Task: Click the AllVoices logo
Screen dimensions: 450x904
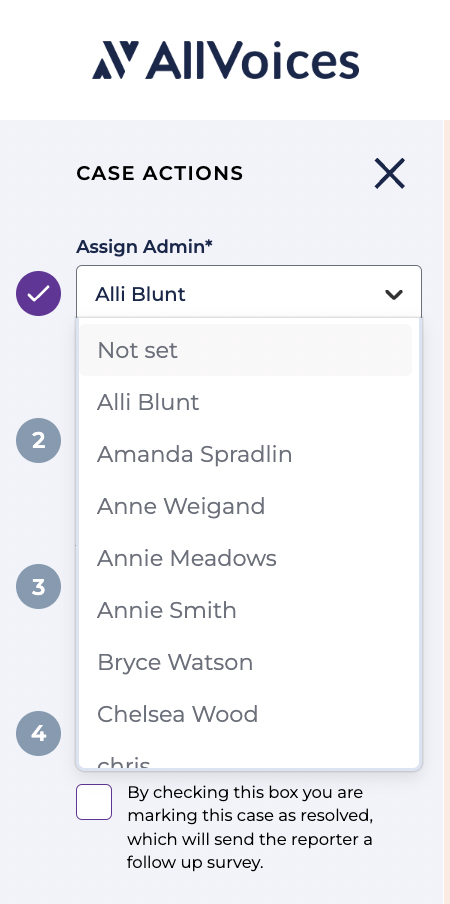Action: coord(225,60)
